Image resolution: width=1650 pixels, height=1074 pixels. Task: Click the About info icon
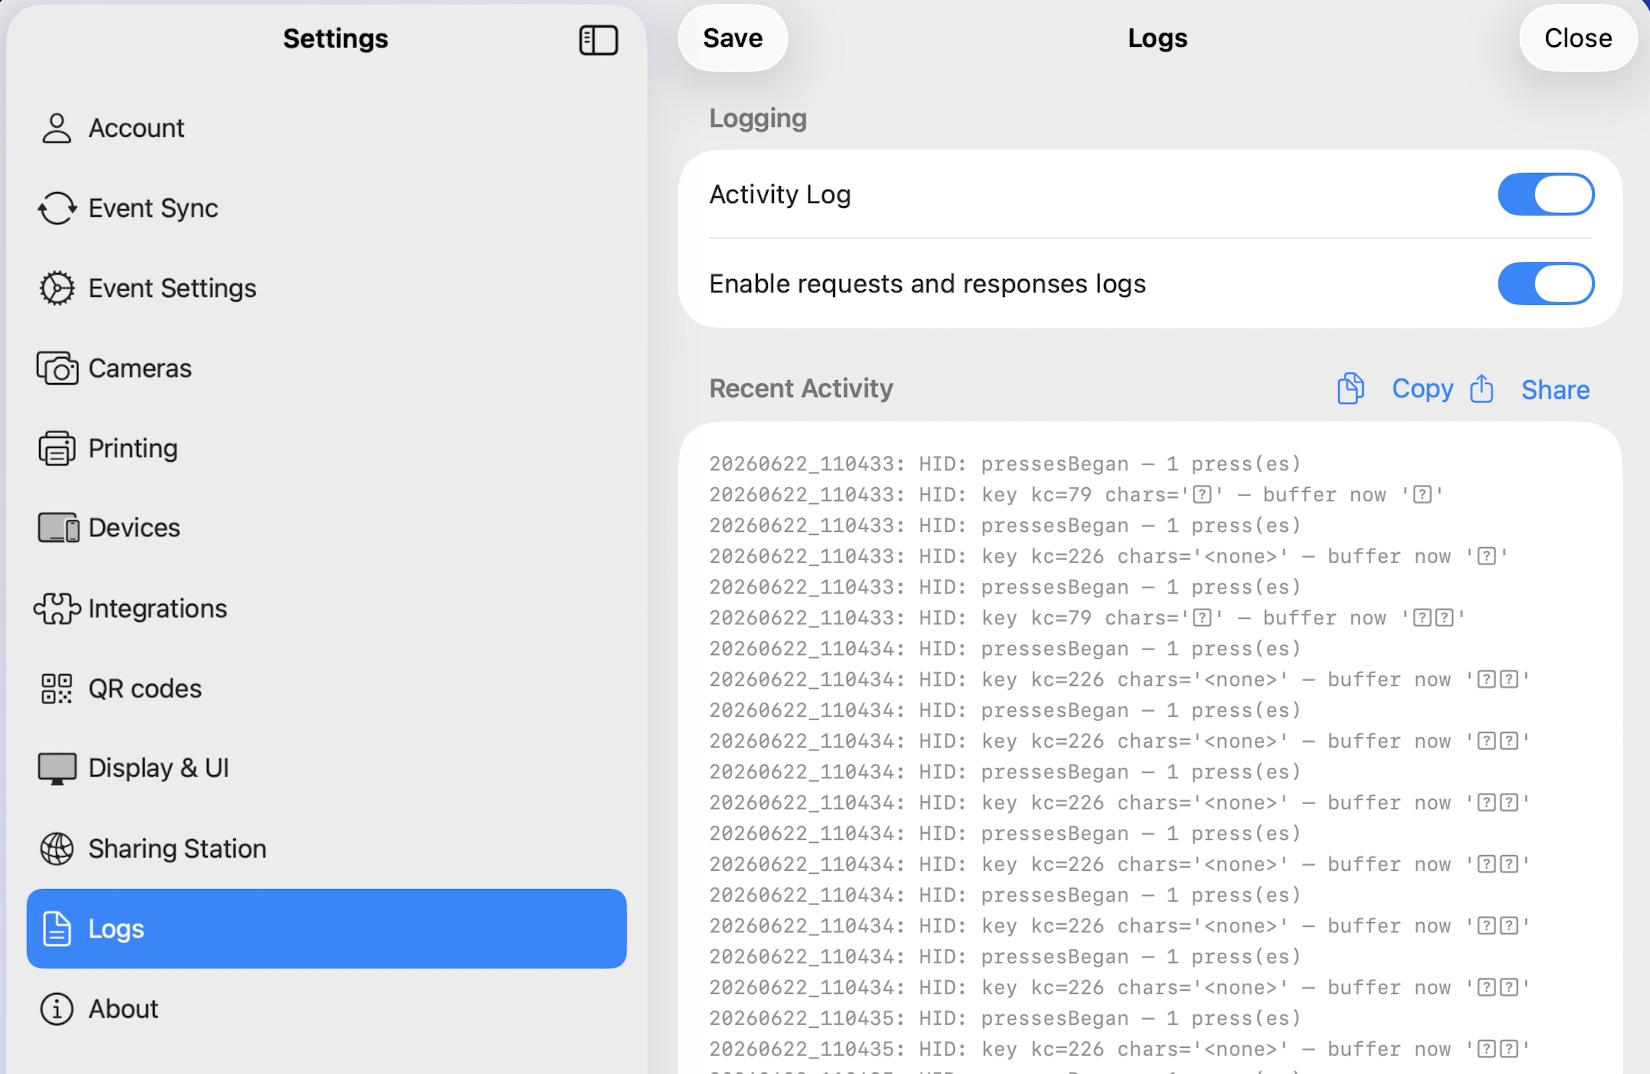[x=57, y=1009]
